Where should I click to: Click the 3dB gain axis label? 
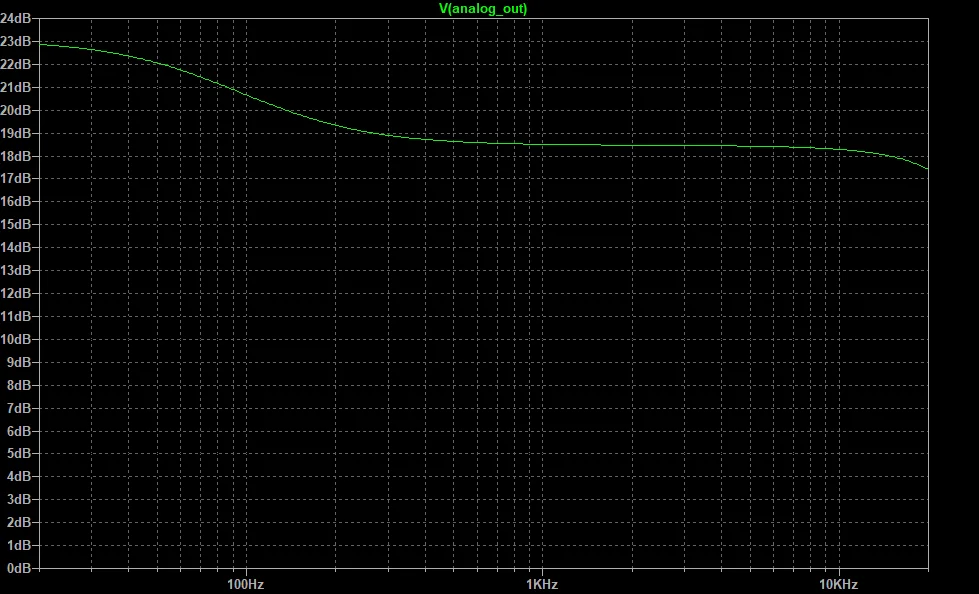click(x=19, y=500)
